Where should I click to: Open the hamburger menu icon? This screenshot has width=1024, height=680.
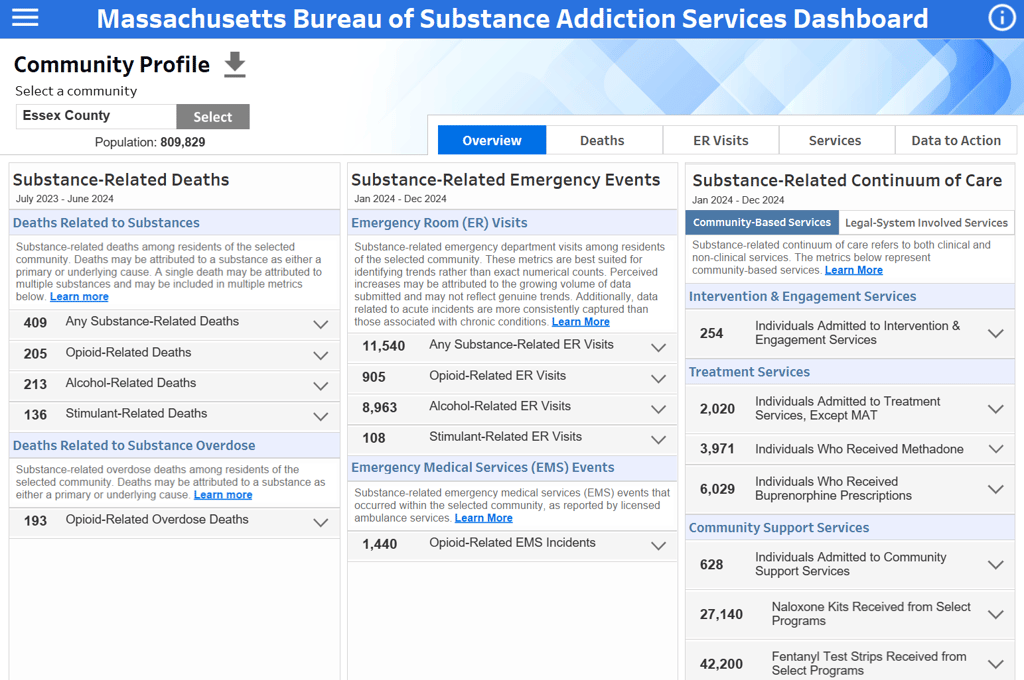click(x=25, y=18)
